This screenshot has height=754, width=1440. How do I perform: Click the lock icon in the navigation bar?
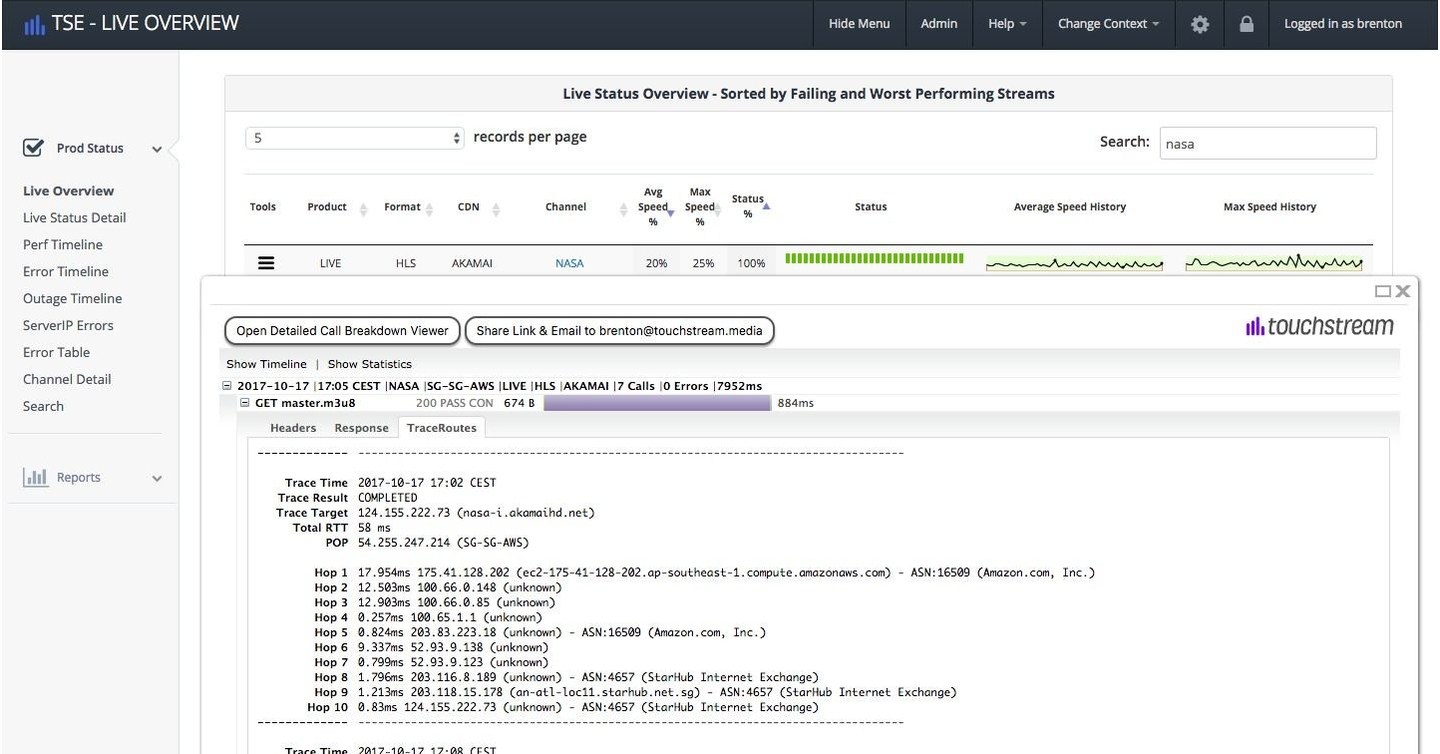pos(1246,23)
